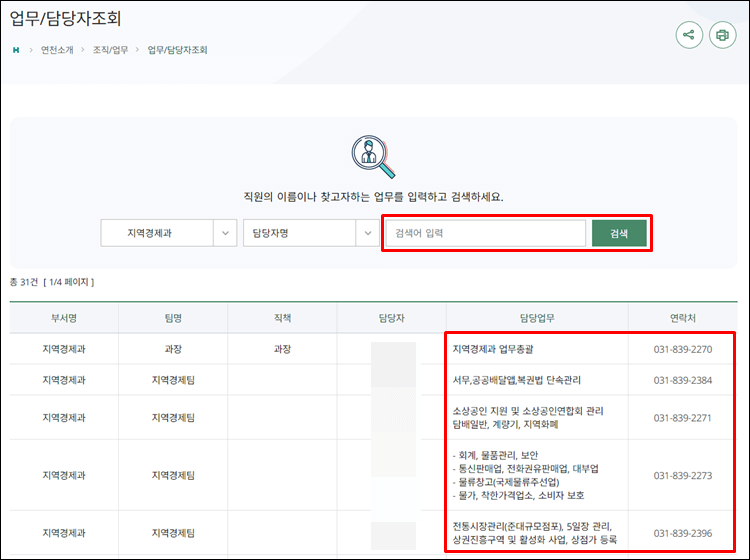Click the green 검색 button
The image size is (750, 560).
tap(619, 233)
